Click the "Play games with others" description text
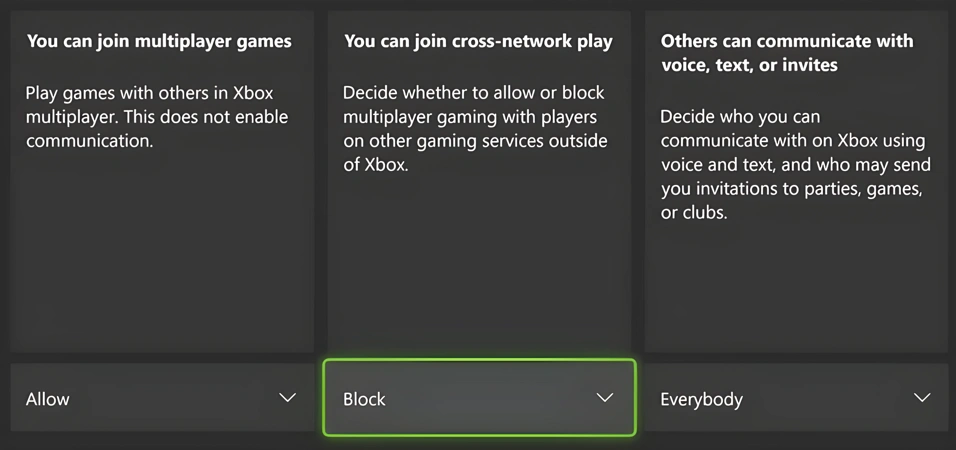Viewport: 956px width, 450px height. click(x=157, y=117)
